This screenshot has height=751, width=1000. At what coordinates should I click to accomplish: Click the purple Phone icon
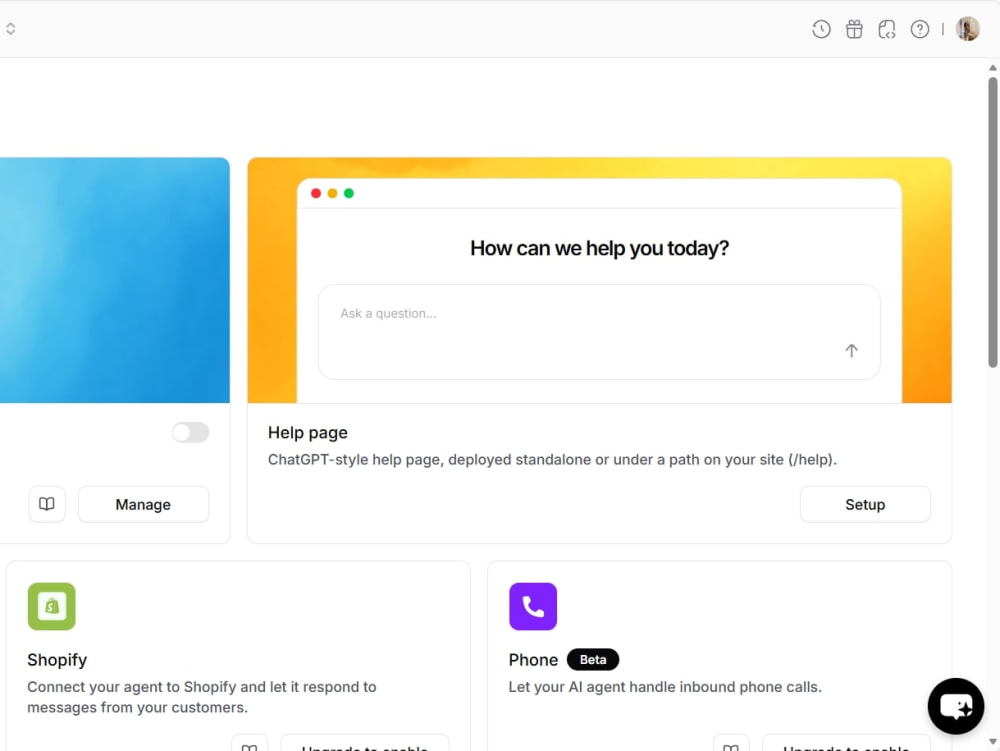(x=533, y=606)
